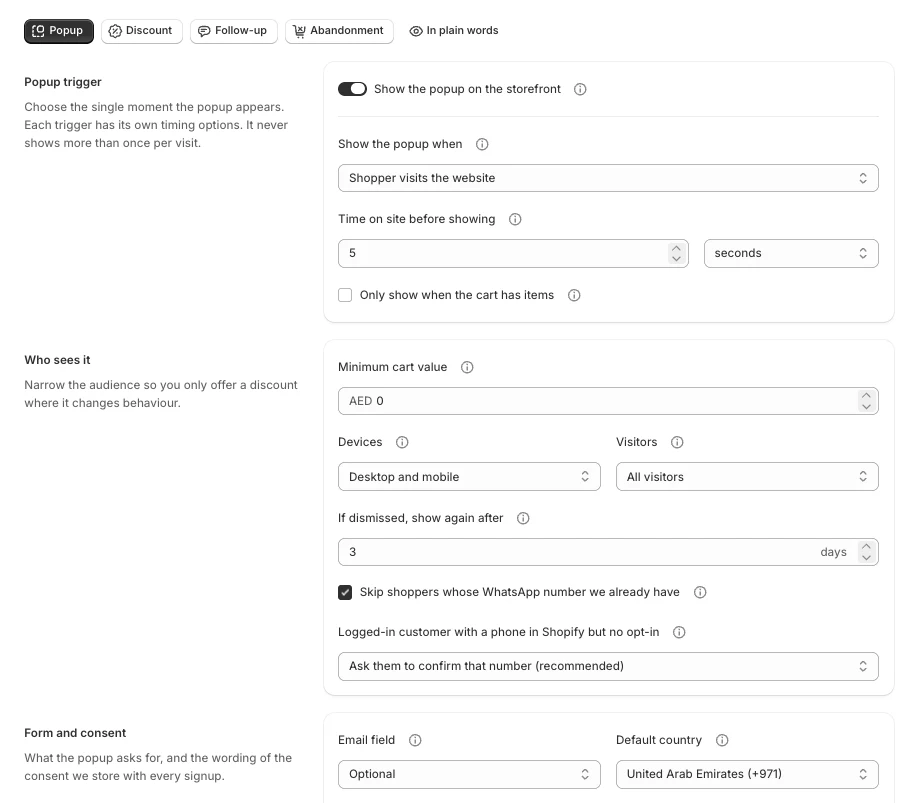The width and height of the screenshot is (909, 803).
Task: Click info icon beside Devices
Action: (x=402, y=442)
